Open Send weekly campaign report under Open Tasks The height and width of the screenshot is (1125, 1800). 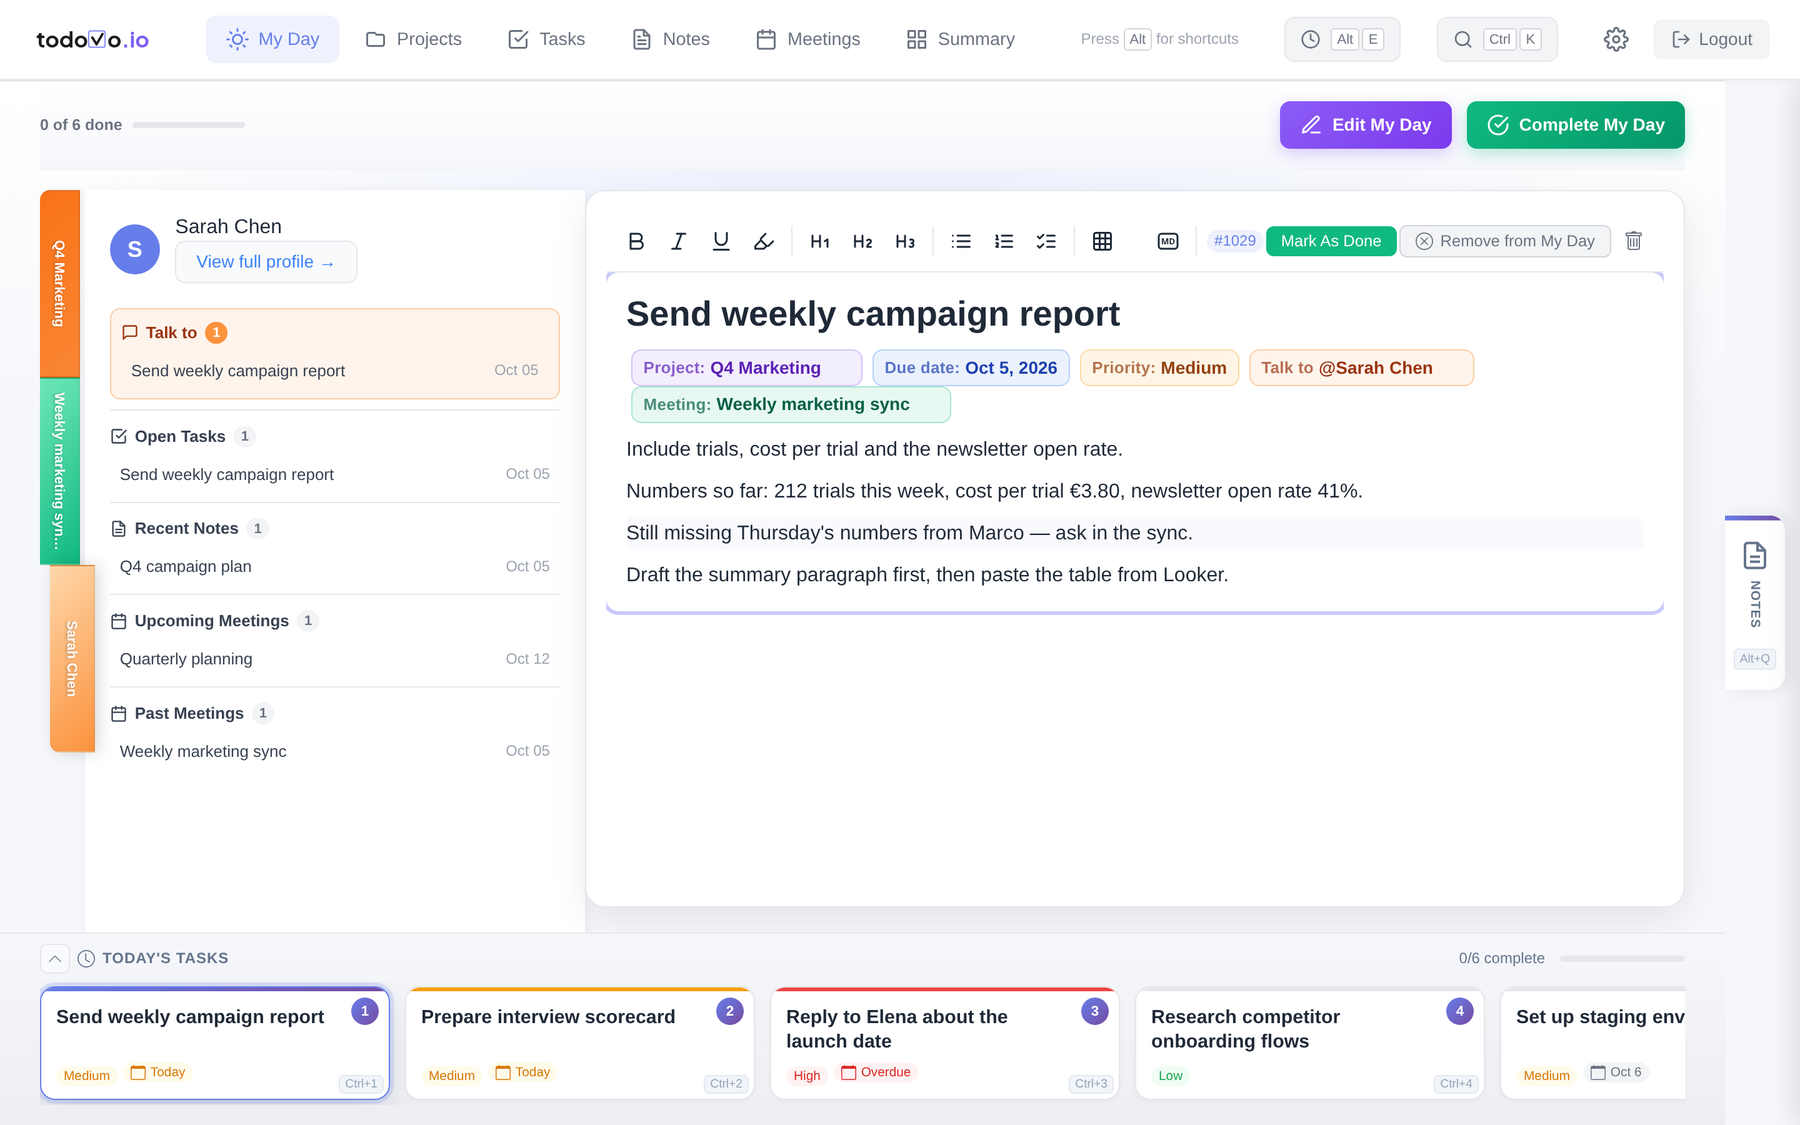coord(335,474)
